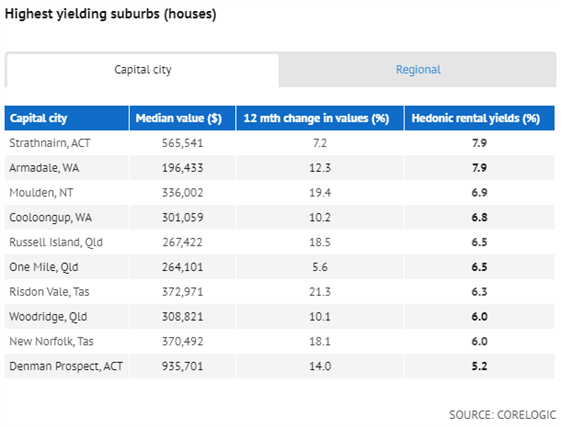The width and height of the screenshot is (561, 428).
Task: Click the 935,701 median value cell
Action: point(182,366)
